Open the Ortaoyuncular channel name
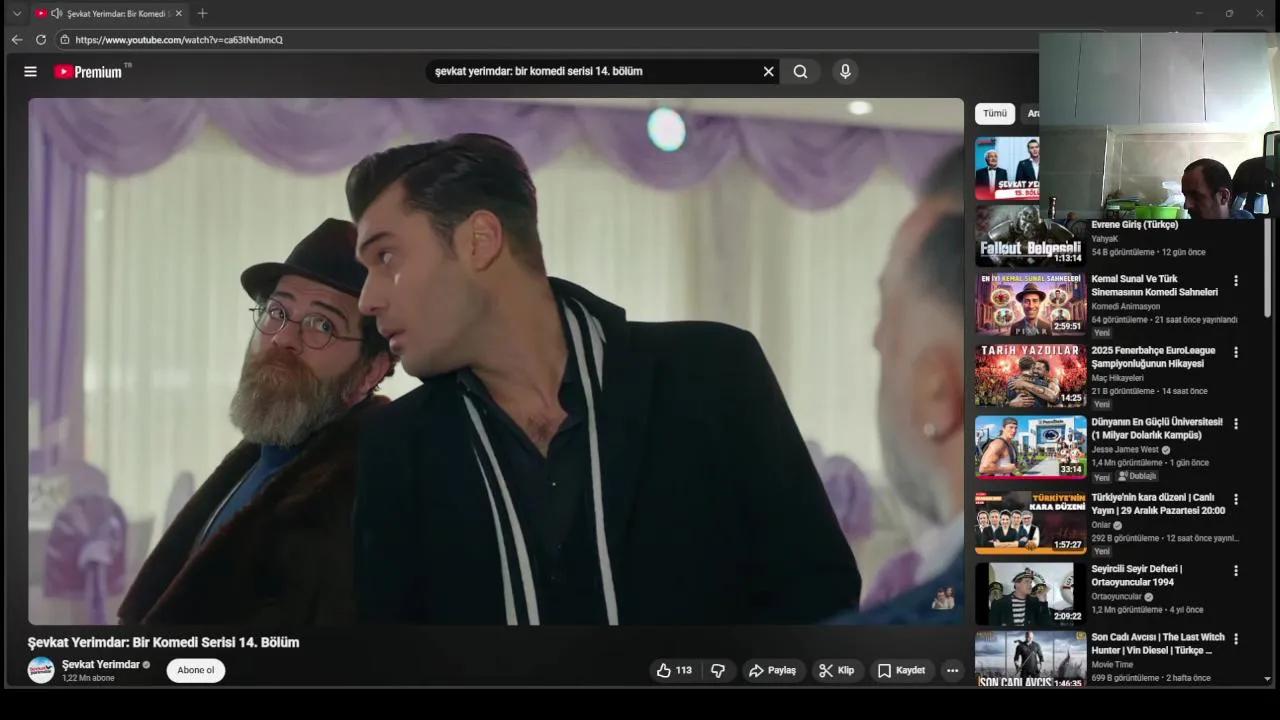This screenshot has height=720, width=1280. coord(1116,597)
